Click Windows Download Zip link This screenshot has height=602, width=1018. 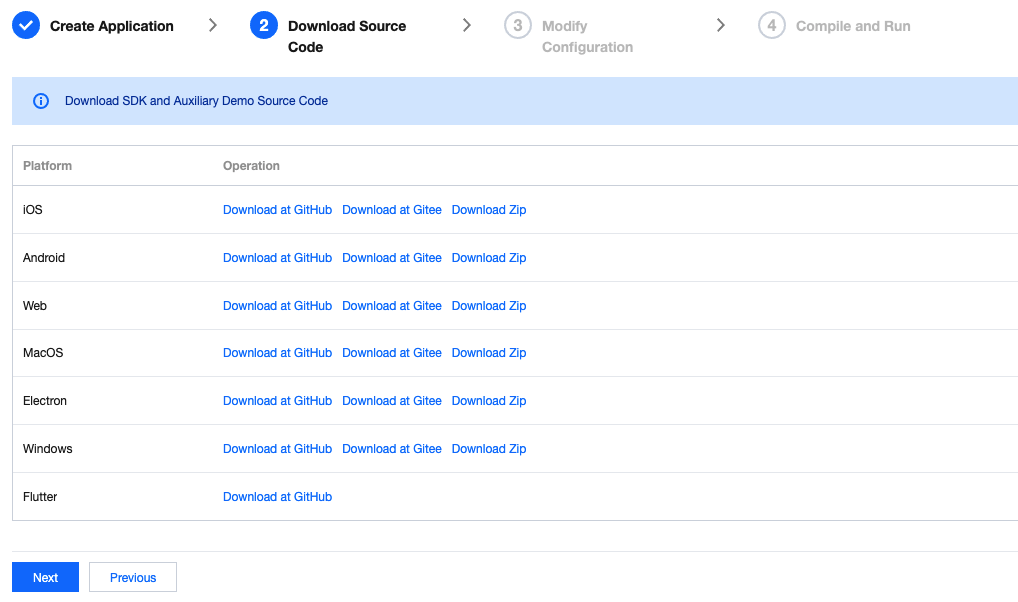coord(489,449)
